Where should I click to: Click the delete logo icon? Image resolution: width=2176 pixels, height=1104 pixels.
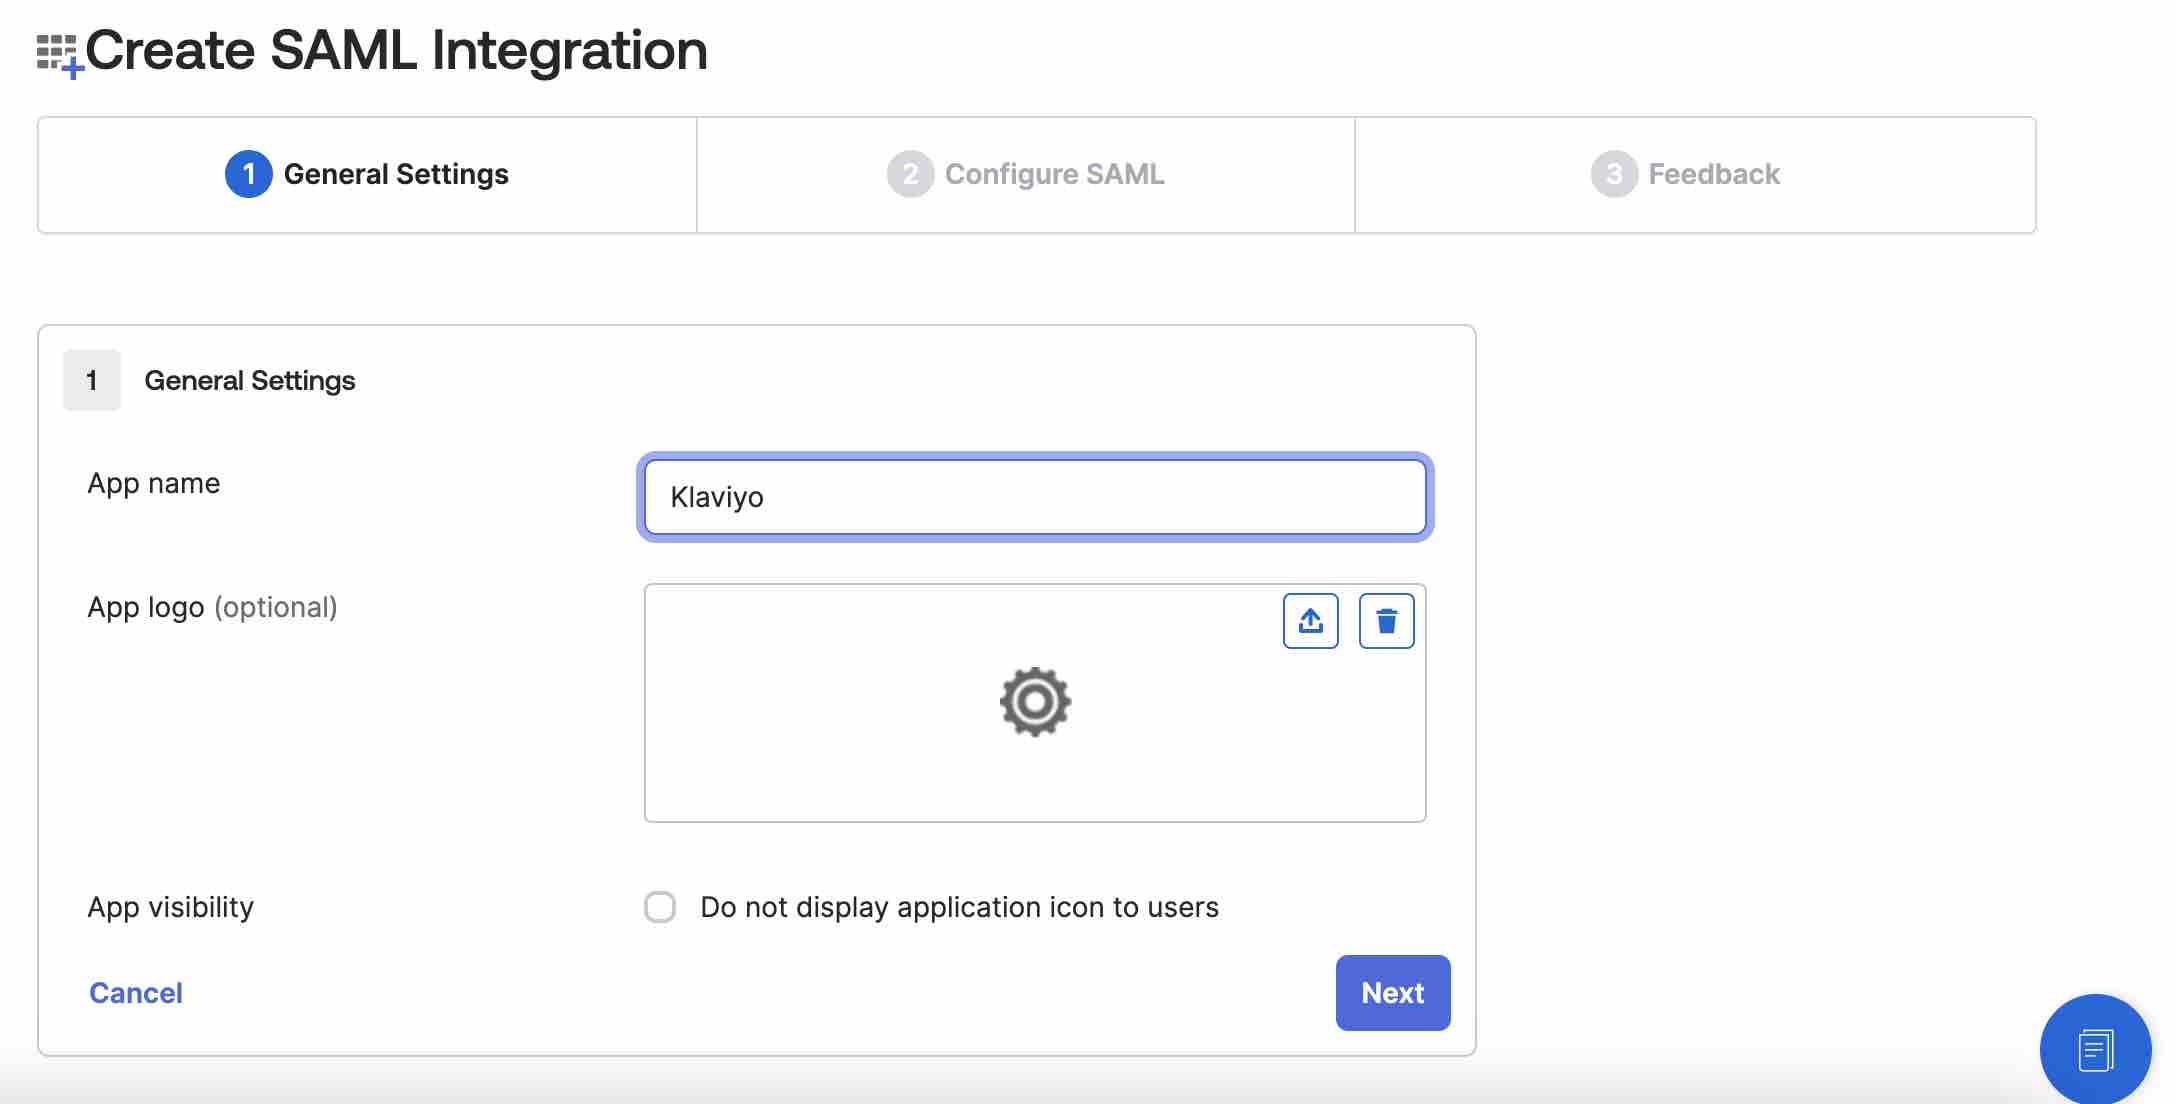coord(1386,620)
